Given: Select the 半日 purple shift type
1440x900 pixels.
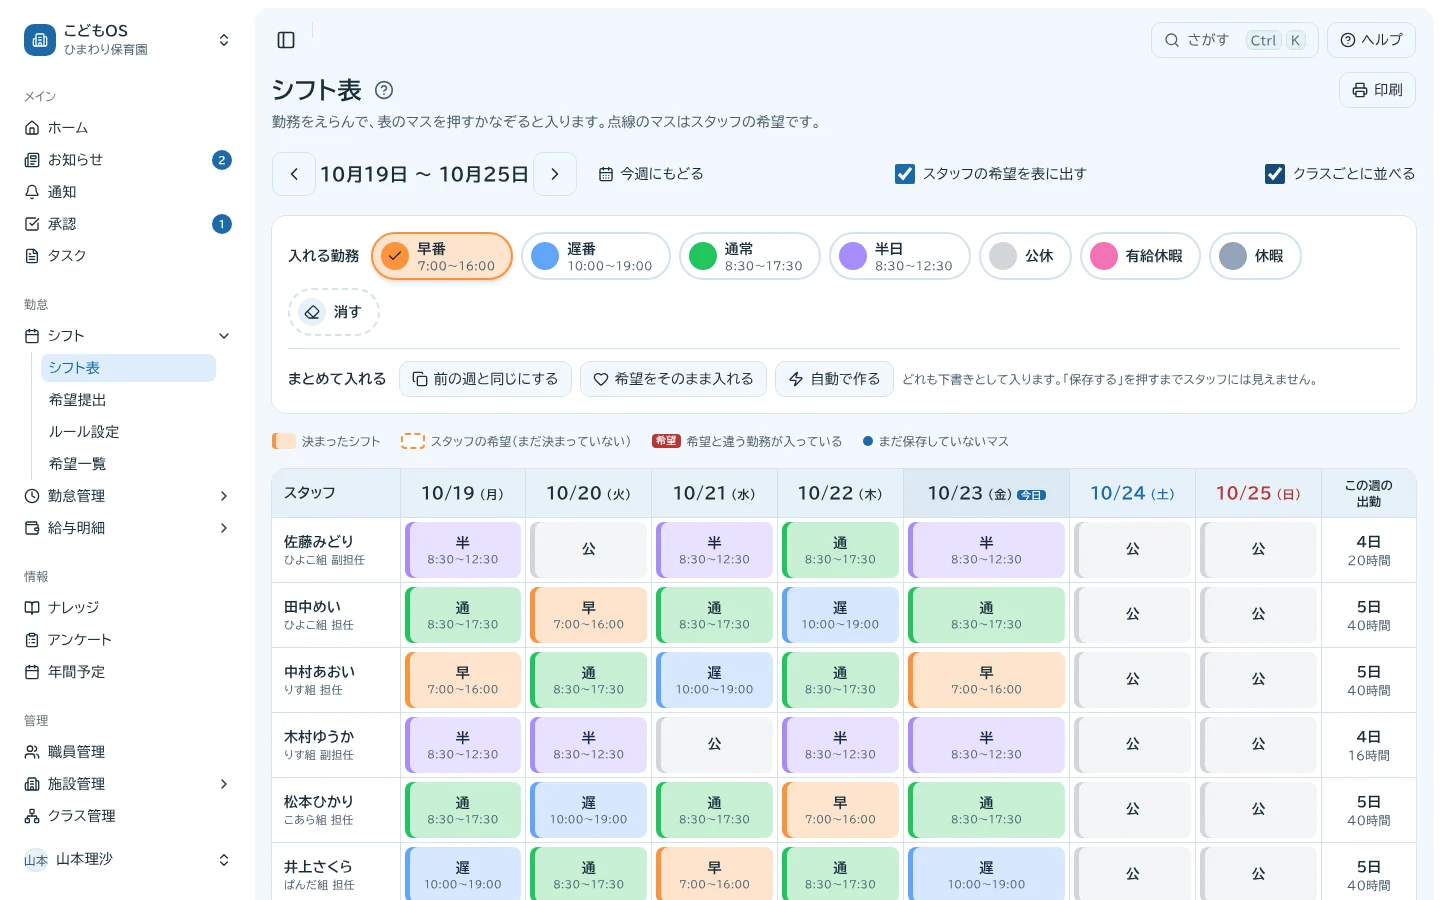Looking at the screenshot, I should (900, 256).
